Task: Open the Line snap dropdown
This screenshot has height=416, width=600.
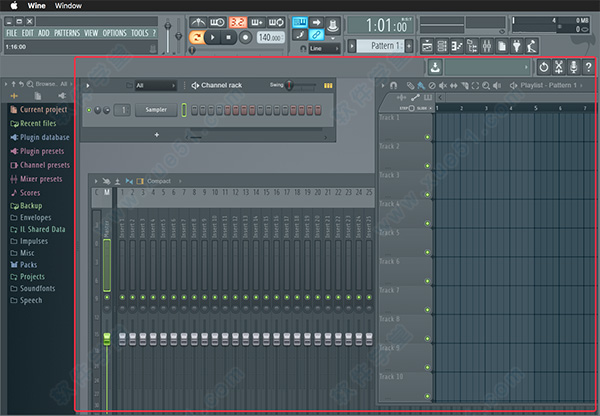Action: pyautogui.click(x=324, y=49)
